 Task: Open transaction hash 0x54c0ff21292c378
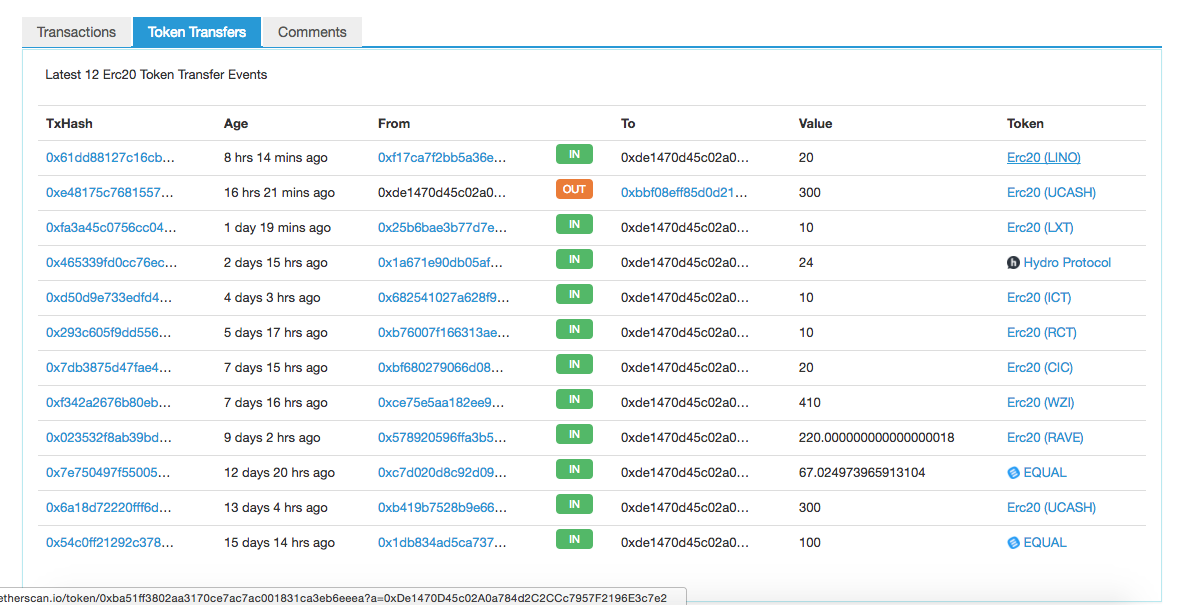tap(111, 543)
